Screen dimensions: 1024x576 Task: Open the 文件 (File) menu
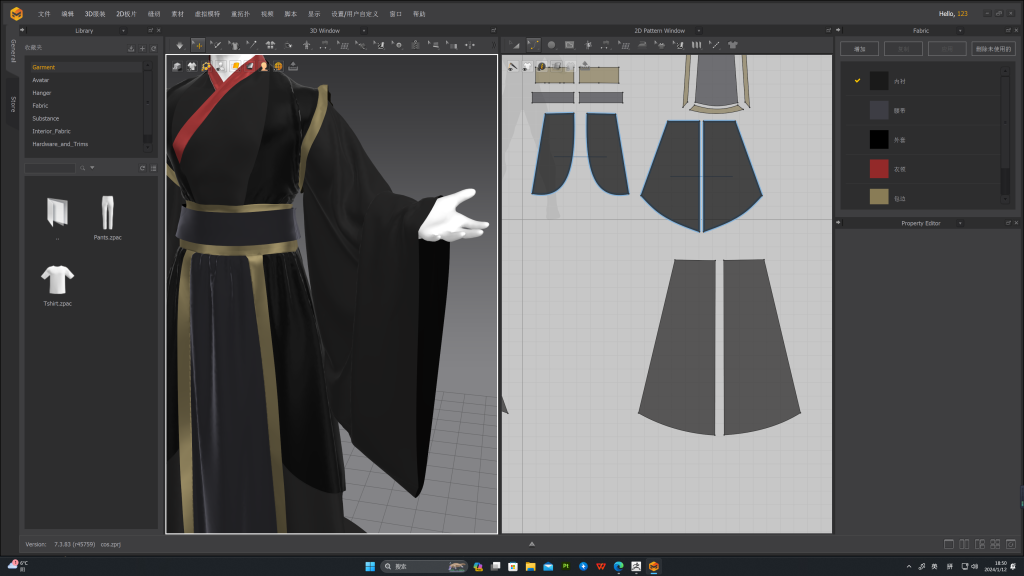point(44,14)
